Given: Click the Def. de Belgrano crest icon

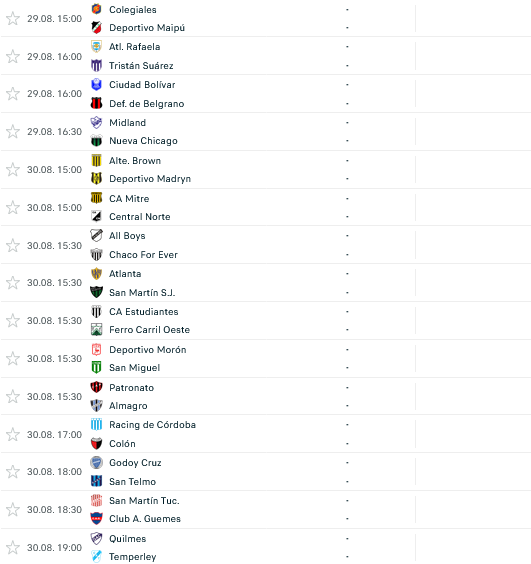Looking at the screenshot, I should click(x=96, y=104).
